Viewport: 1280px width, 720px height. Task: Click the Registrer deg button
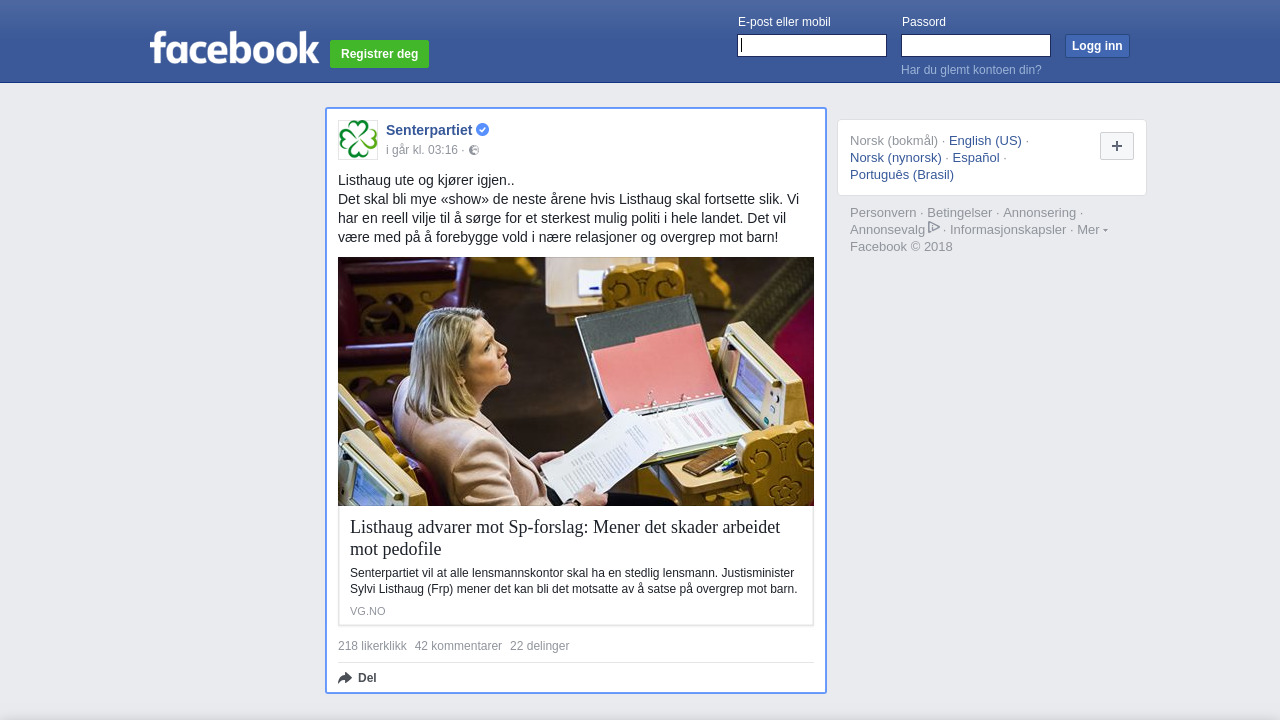379,54
